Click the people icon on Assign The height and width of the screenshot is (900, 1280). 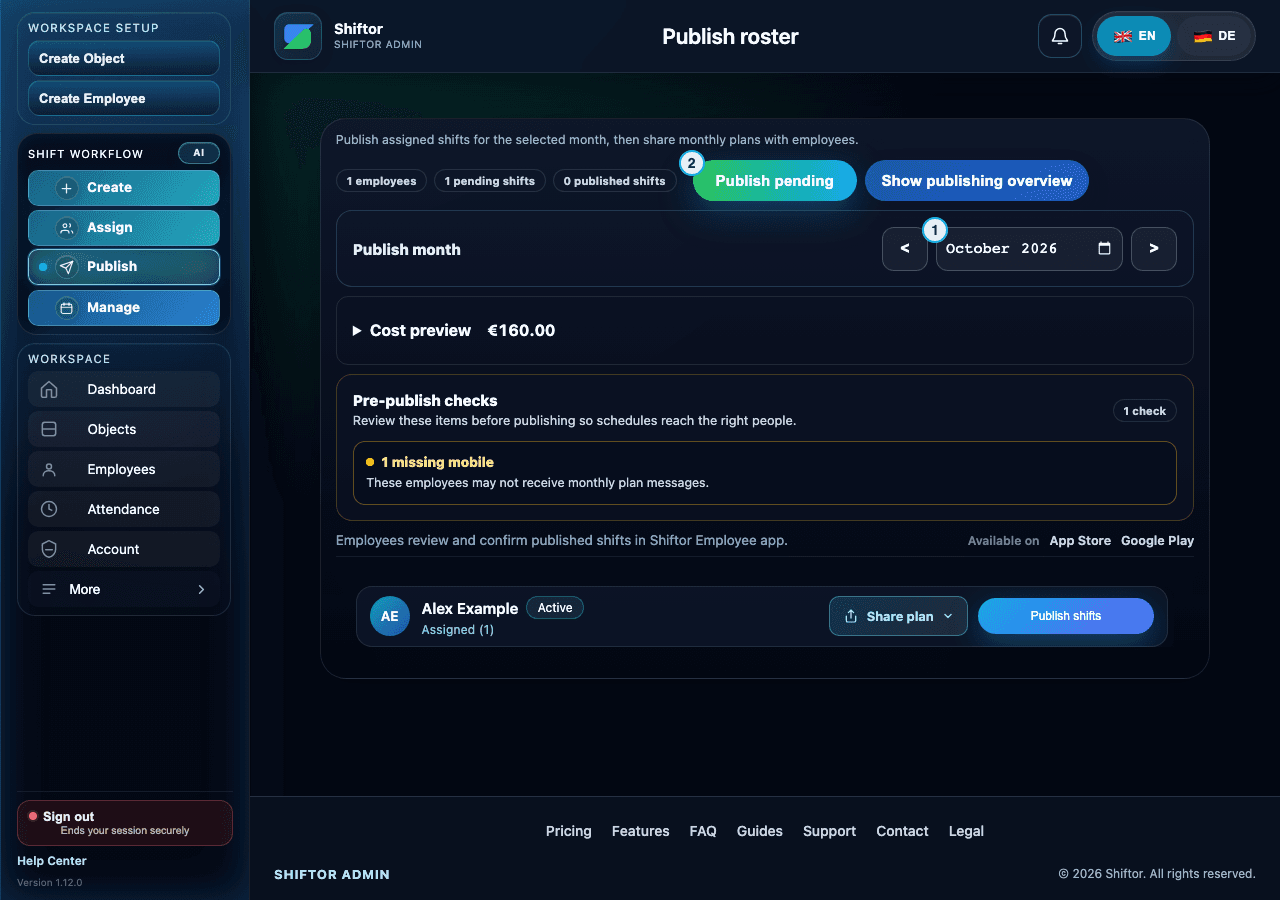67,228
